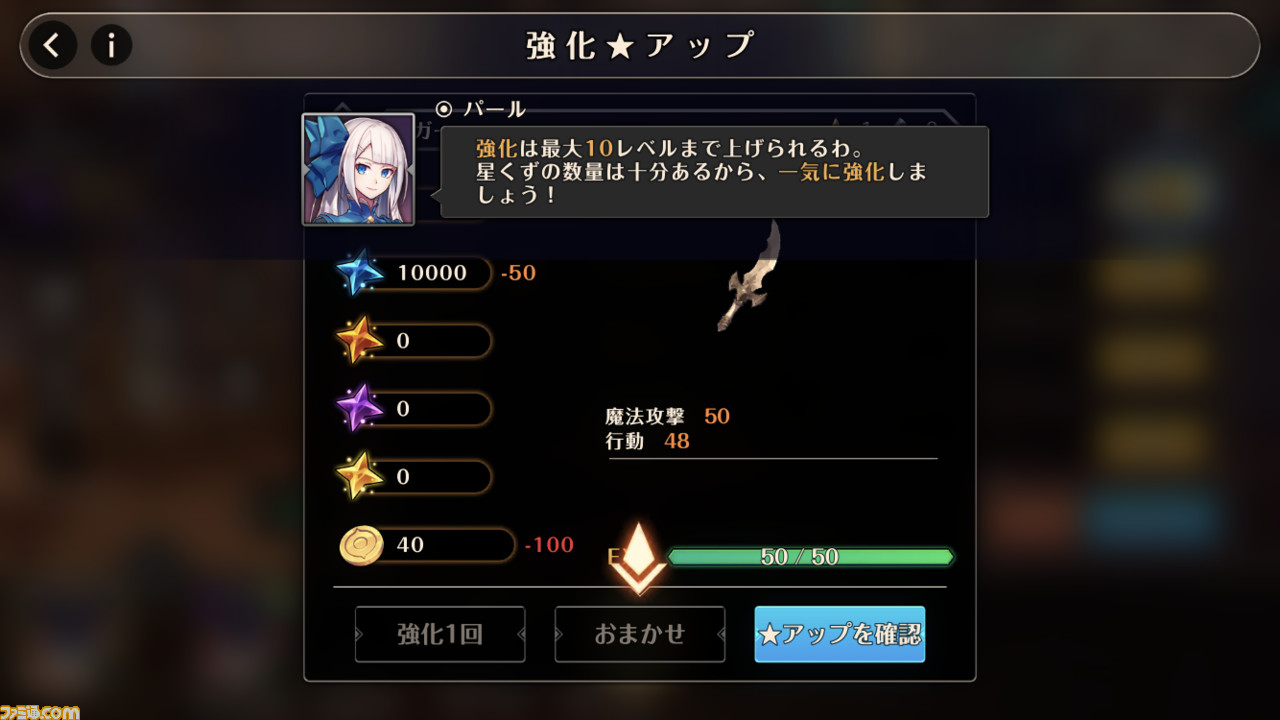Viewport: 1280px width, 720px height.
Task: Select the purple stardust icon
Action: point(359,409)
